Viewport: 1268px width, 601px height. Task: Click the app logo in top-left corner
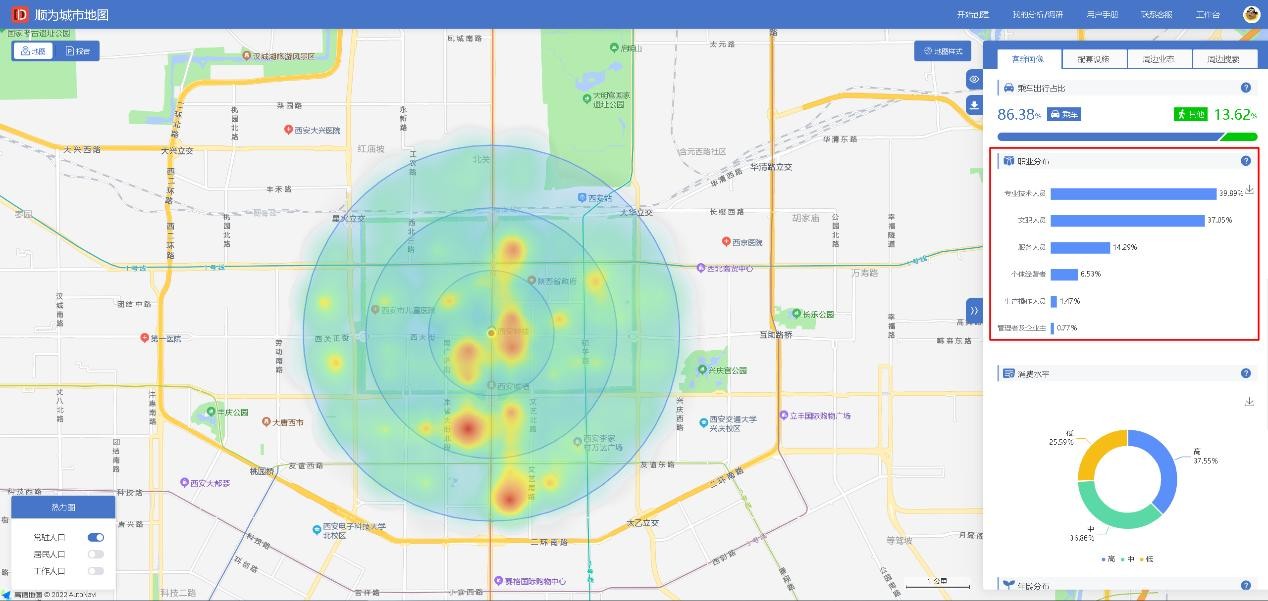pyautogui.click(x=20, y=14)
